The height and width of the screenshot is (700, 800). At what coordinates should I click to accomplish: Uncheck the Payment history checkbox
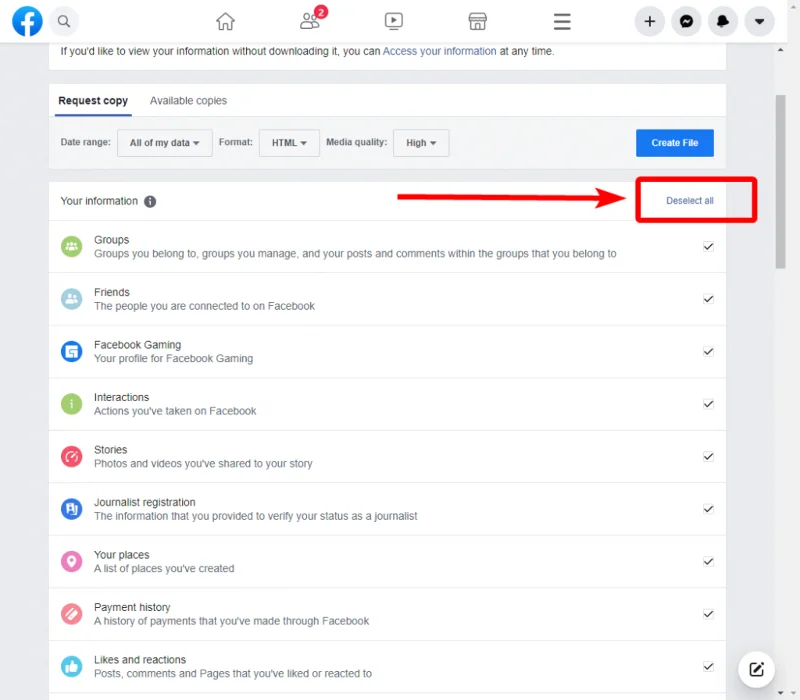click(x=709, y=614)
